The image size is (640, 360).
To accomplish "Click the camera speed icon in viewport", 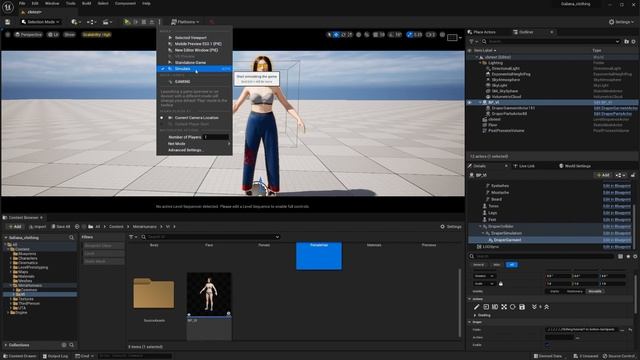I will (x=431, y=35).
